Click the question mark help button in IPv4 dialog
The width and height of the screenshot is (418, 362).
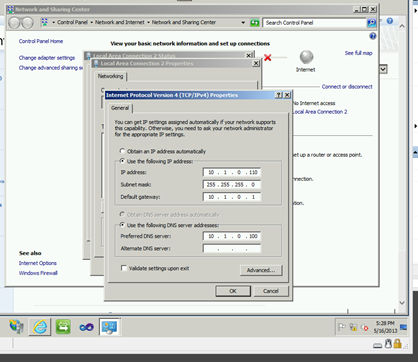tap(279, 95)
